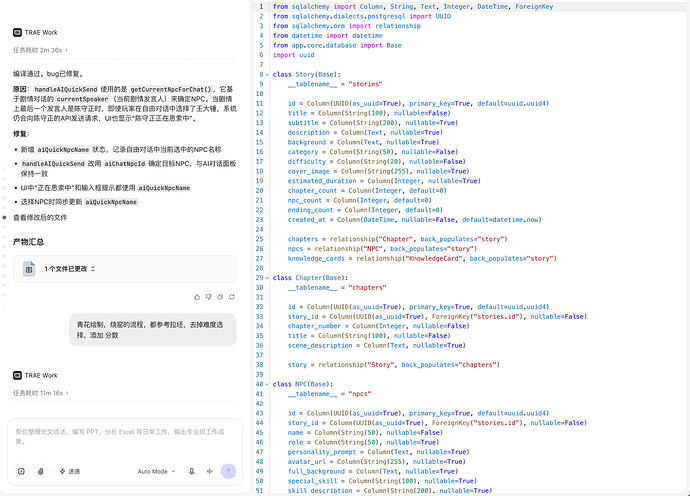Click the regenerate response icon
This screenshot has width=690, height=496.
point(232,297)
